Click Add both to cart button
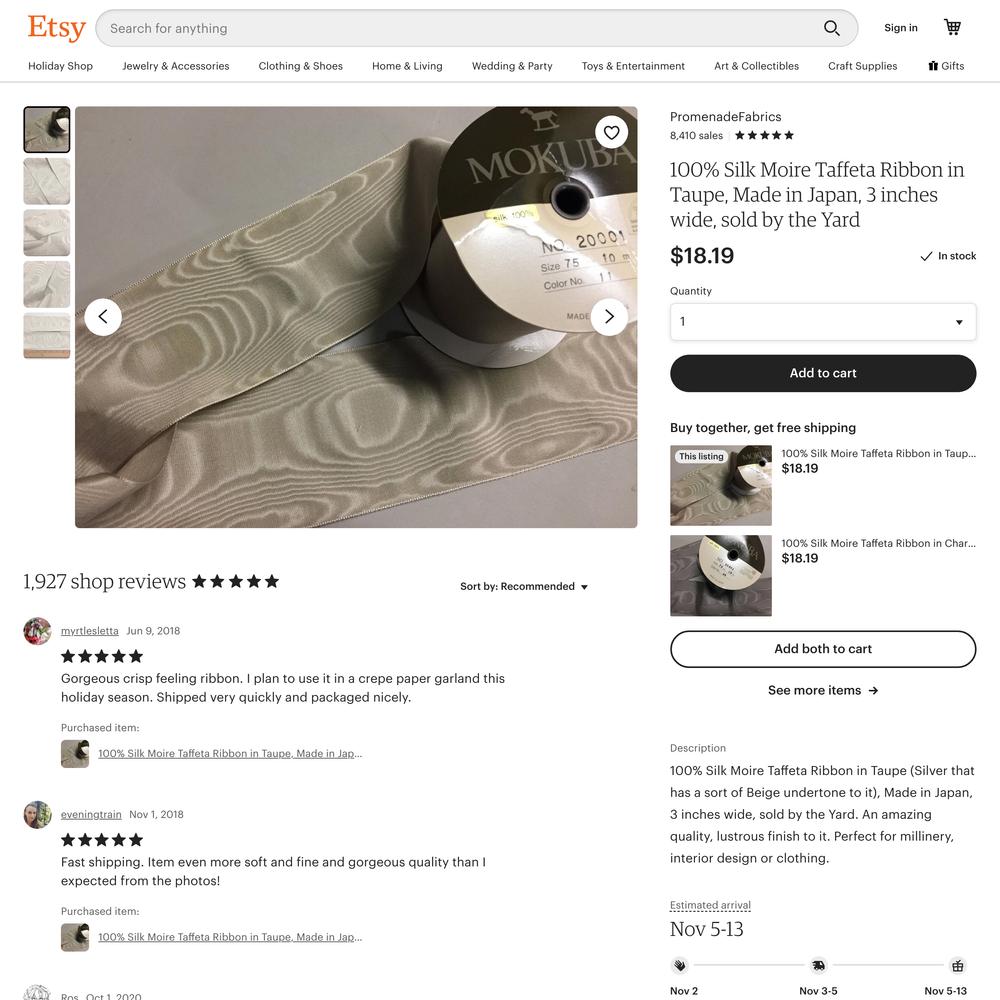The width and height of the screenshot is (1000, 1000). [823, 649]
